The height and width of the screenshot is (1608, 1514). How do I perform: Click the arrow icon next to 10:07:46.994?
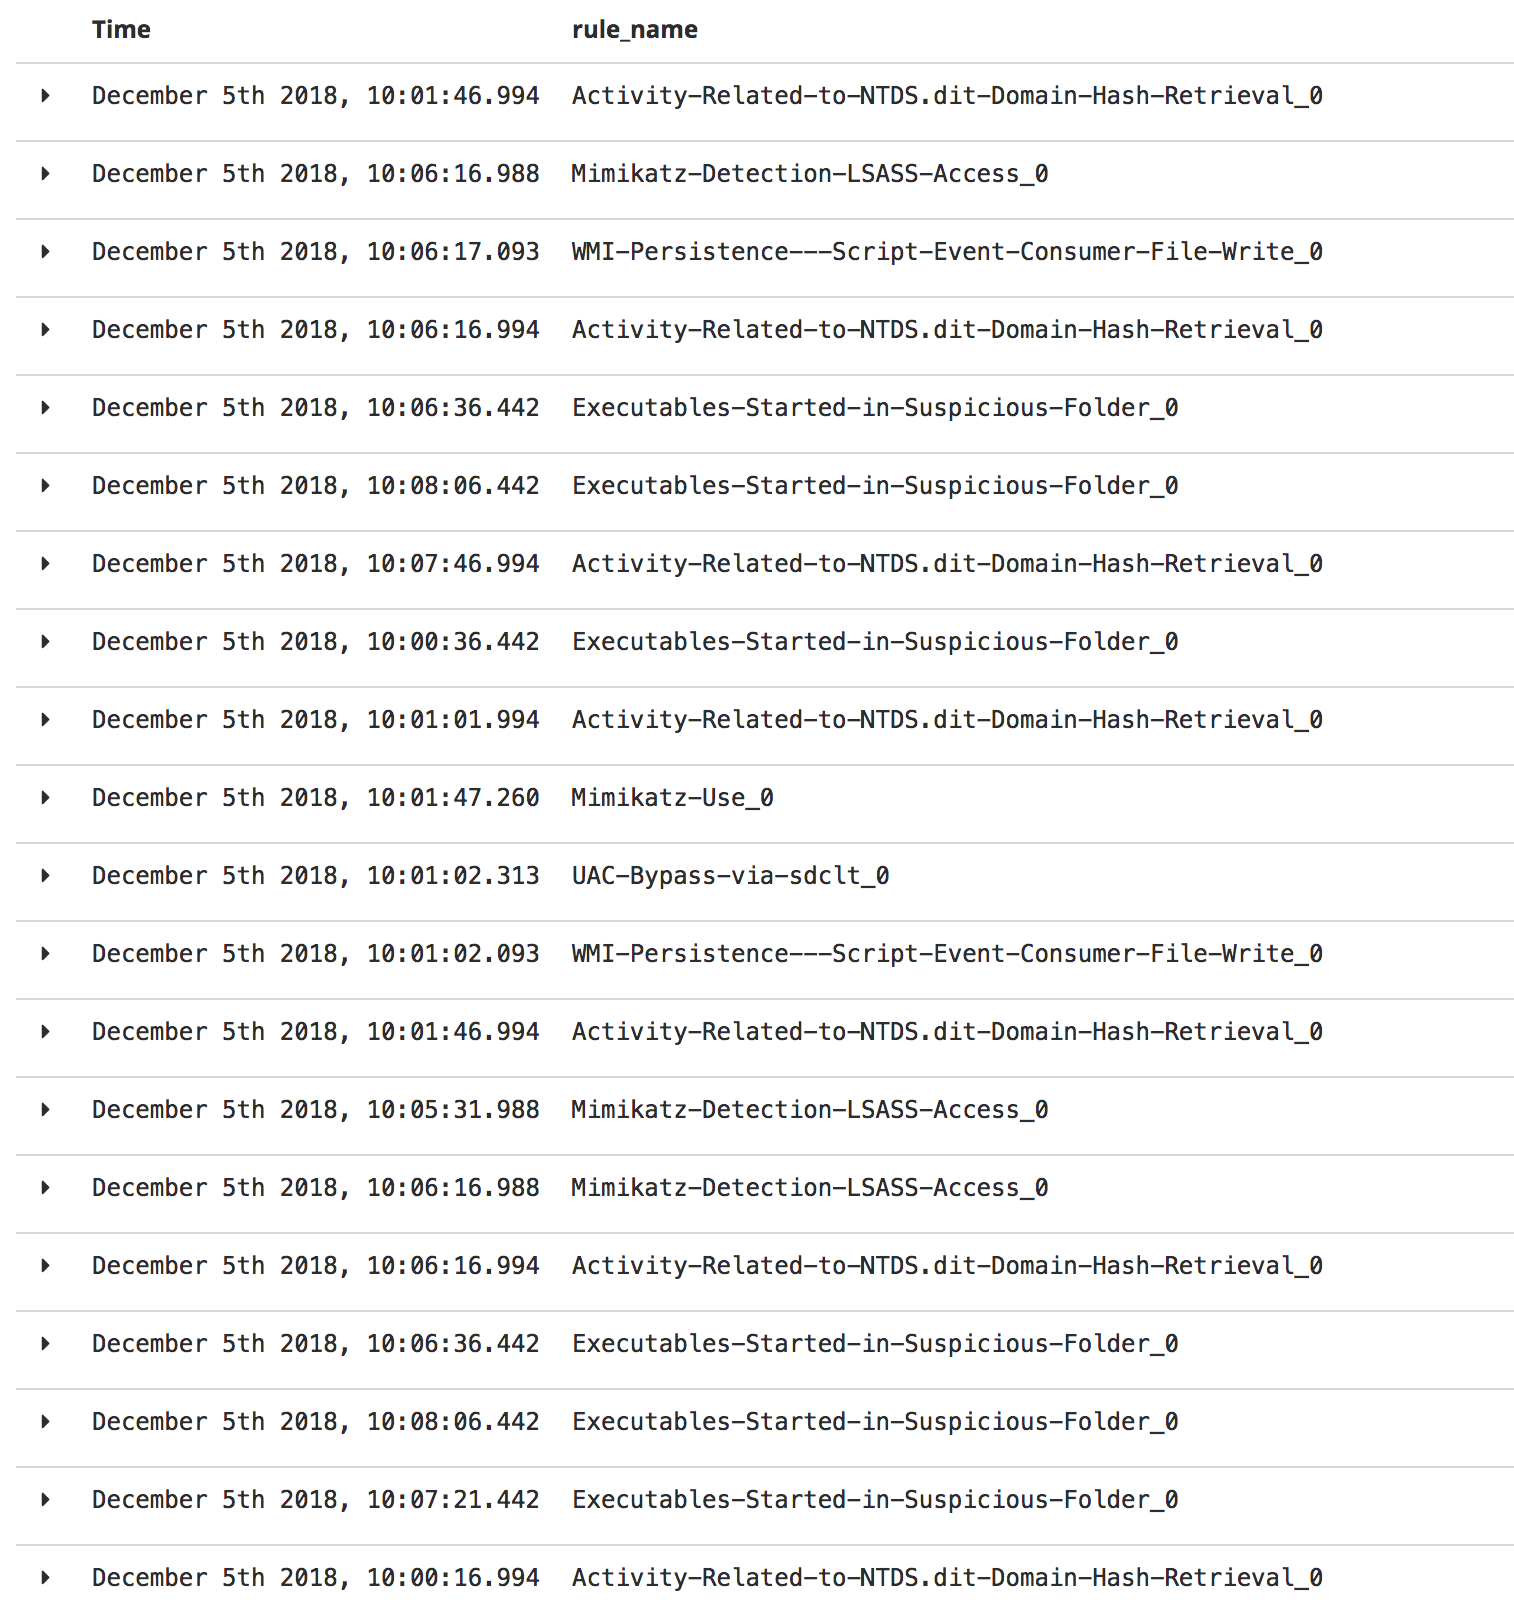[45, 563]
